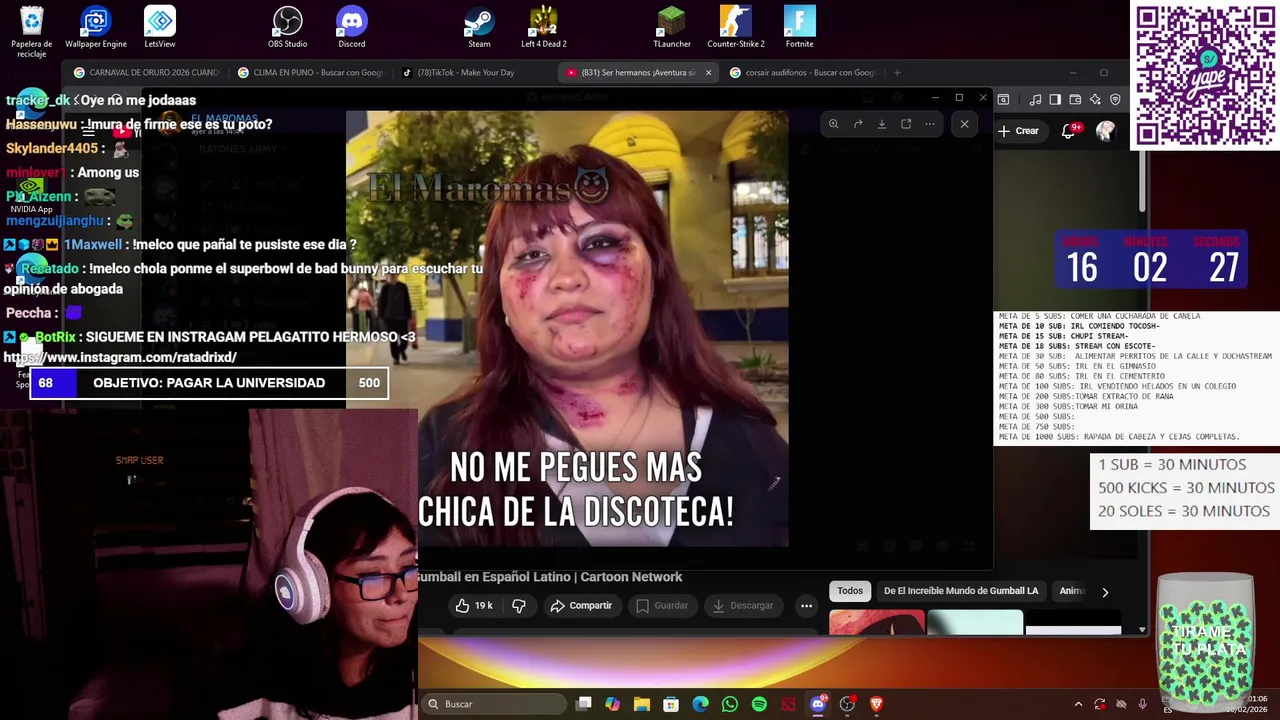The height and width of the screenshot is (720, 1280).
Task: Close the Ser hermanos YouTube tab
Action: pyautogui.click(x=708, y=72)
